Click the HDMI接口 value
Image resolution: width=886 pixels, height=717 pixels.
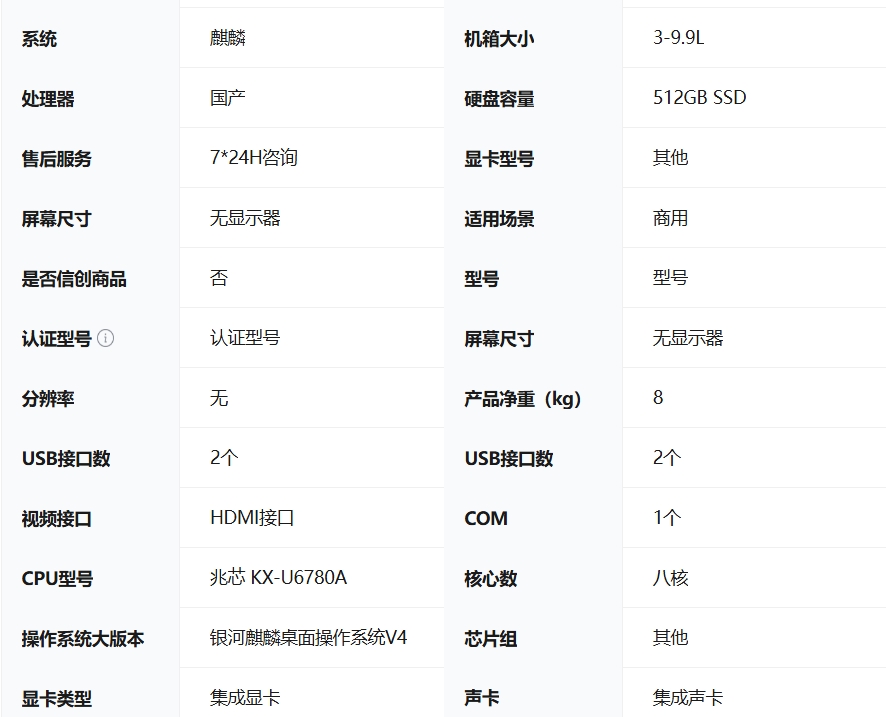[252, 517]
